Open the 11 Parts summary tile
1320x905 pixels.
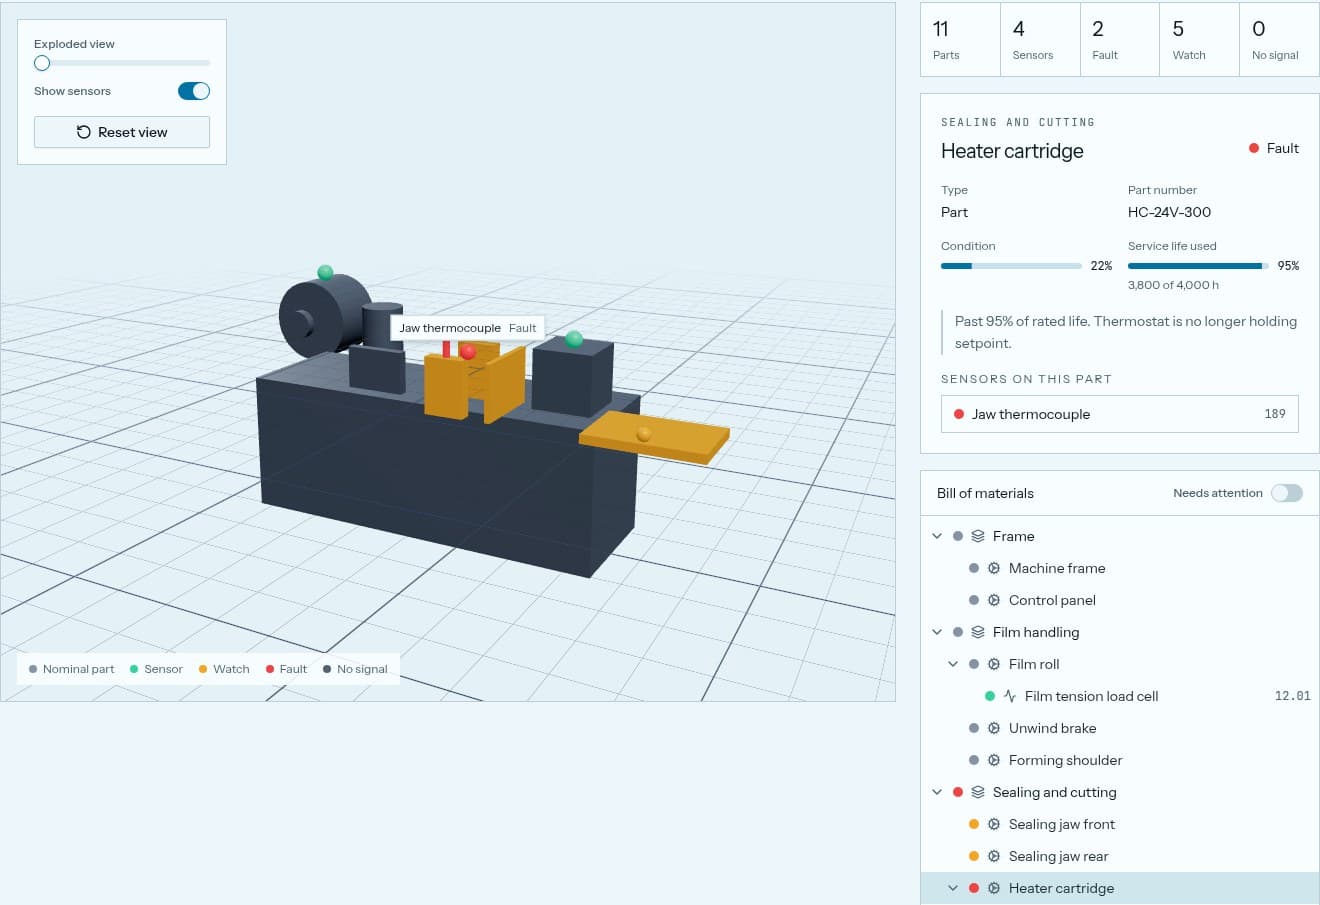[x=960, y=40]
